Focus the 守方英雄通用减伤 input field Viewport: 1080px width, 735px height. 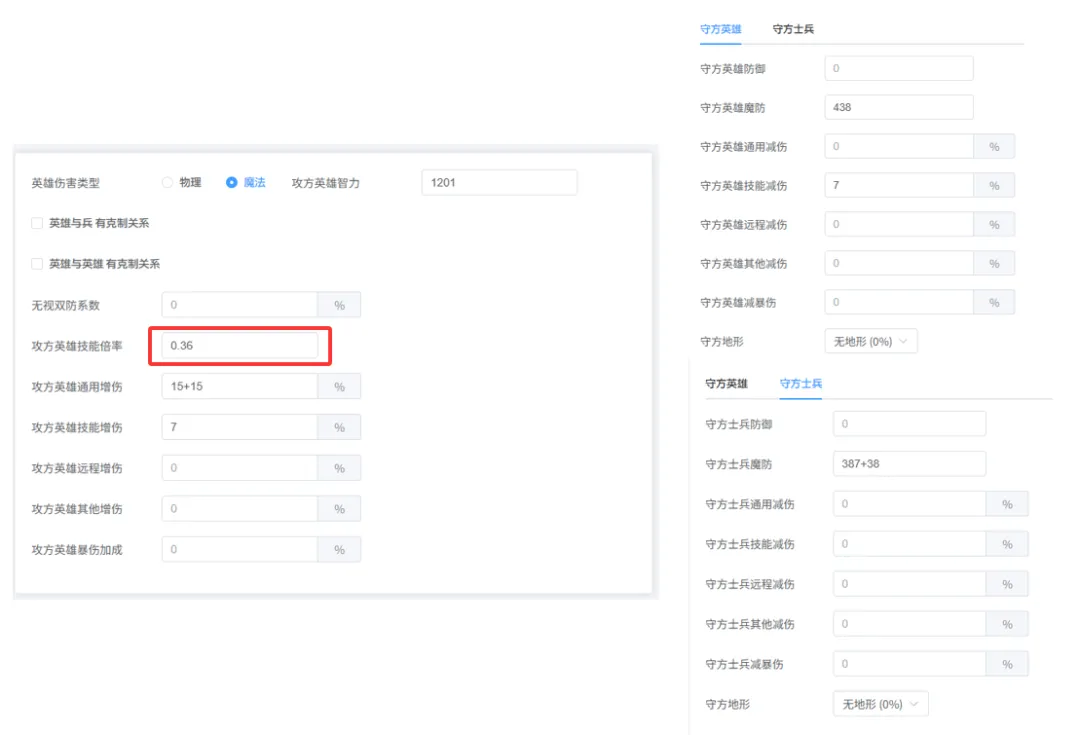tap(899, 146)
